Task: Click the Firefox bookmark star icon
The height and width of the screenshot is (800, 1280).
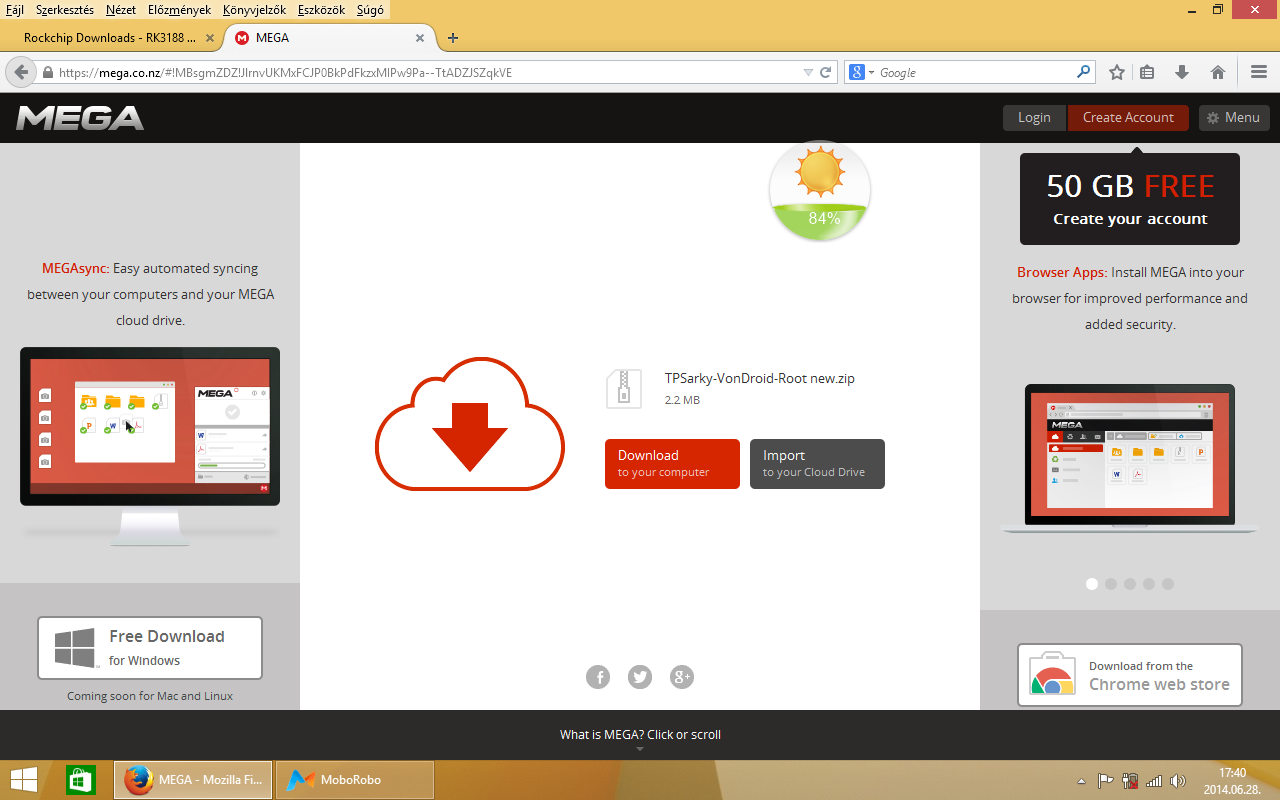Action: tap(1117, 72)
